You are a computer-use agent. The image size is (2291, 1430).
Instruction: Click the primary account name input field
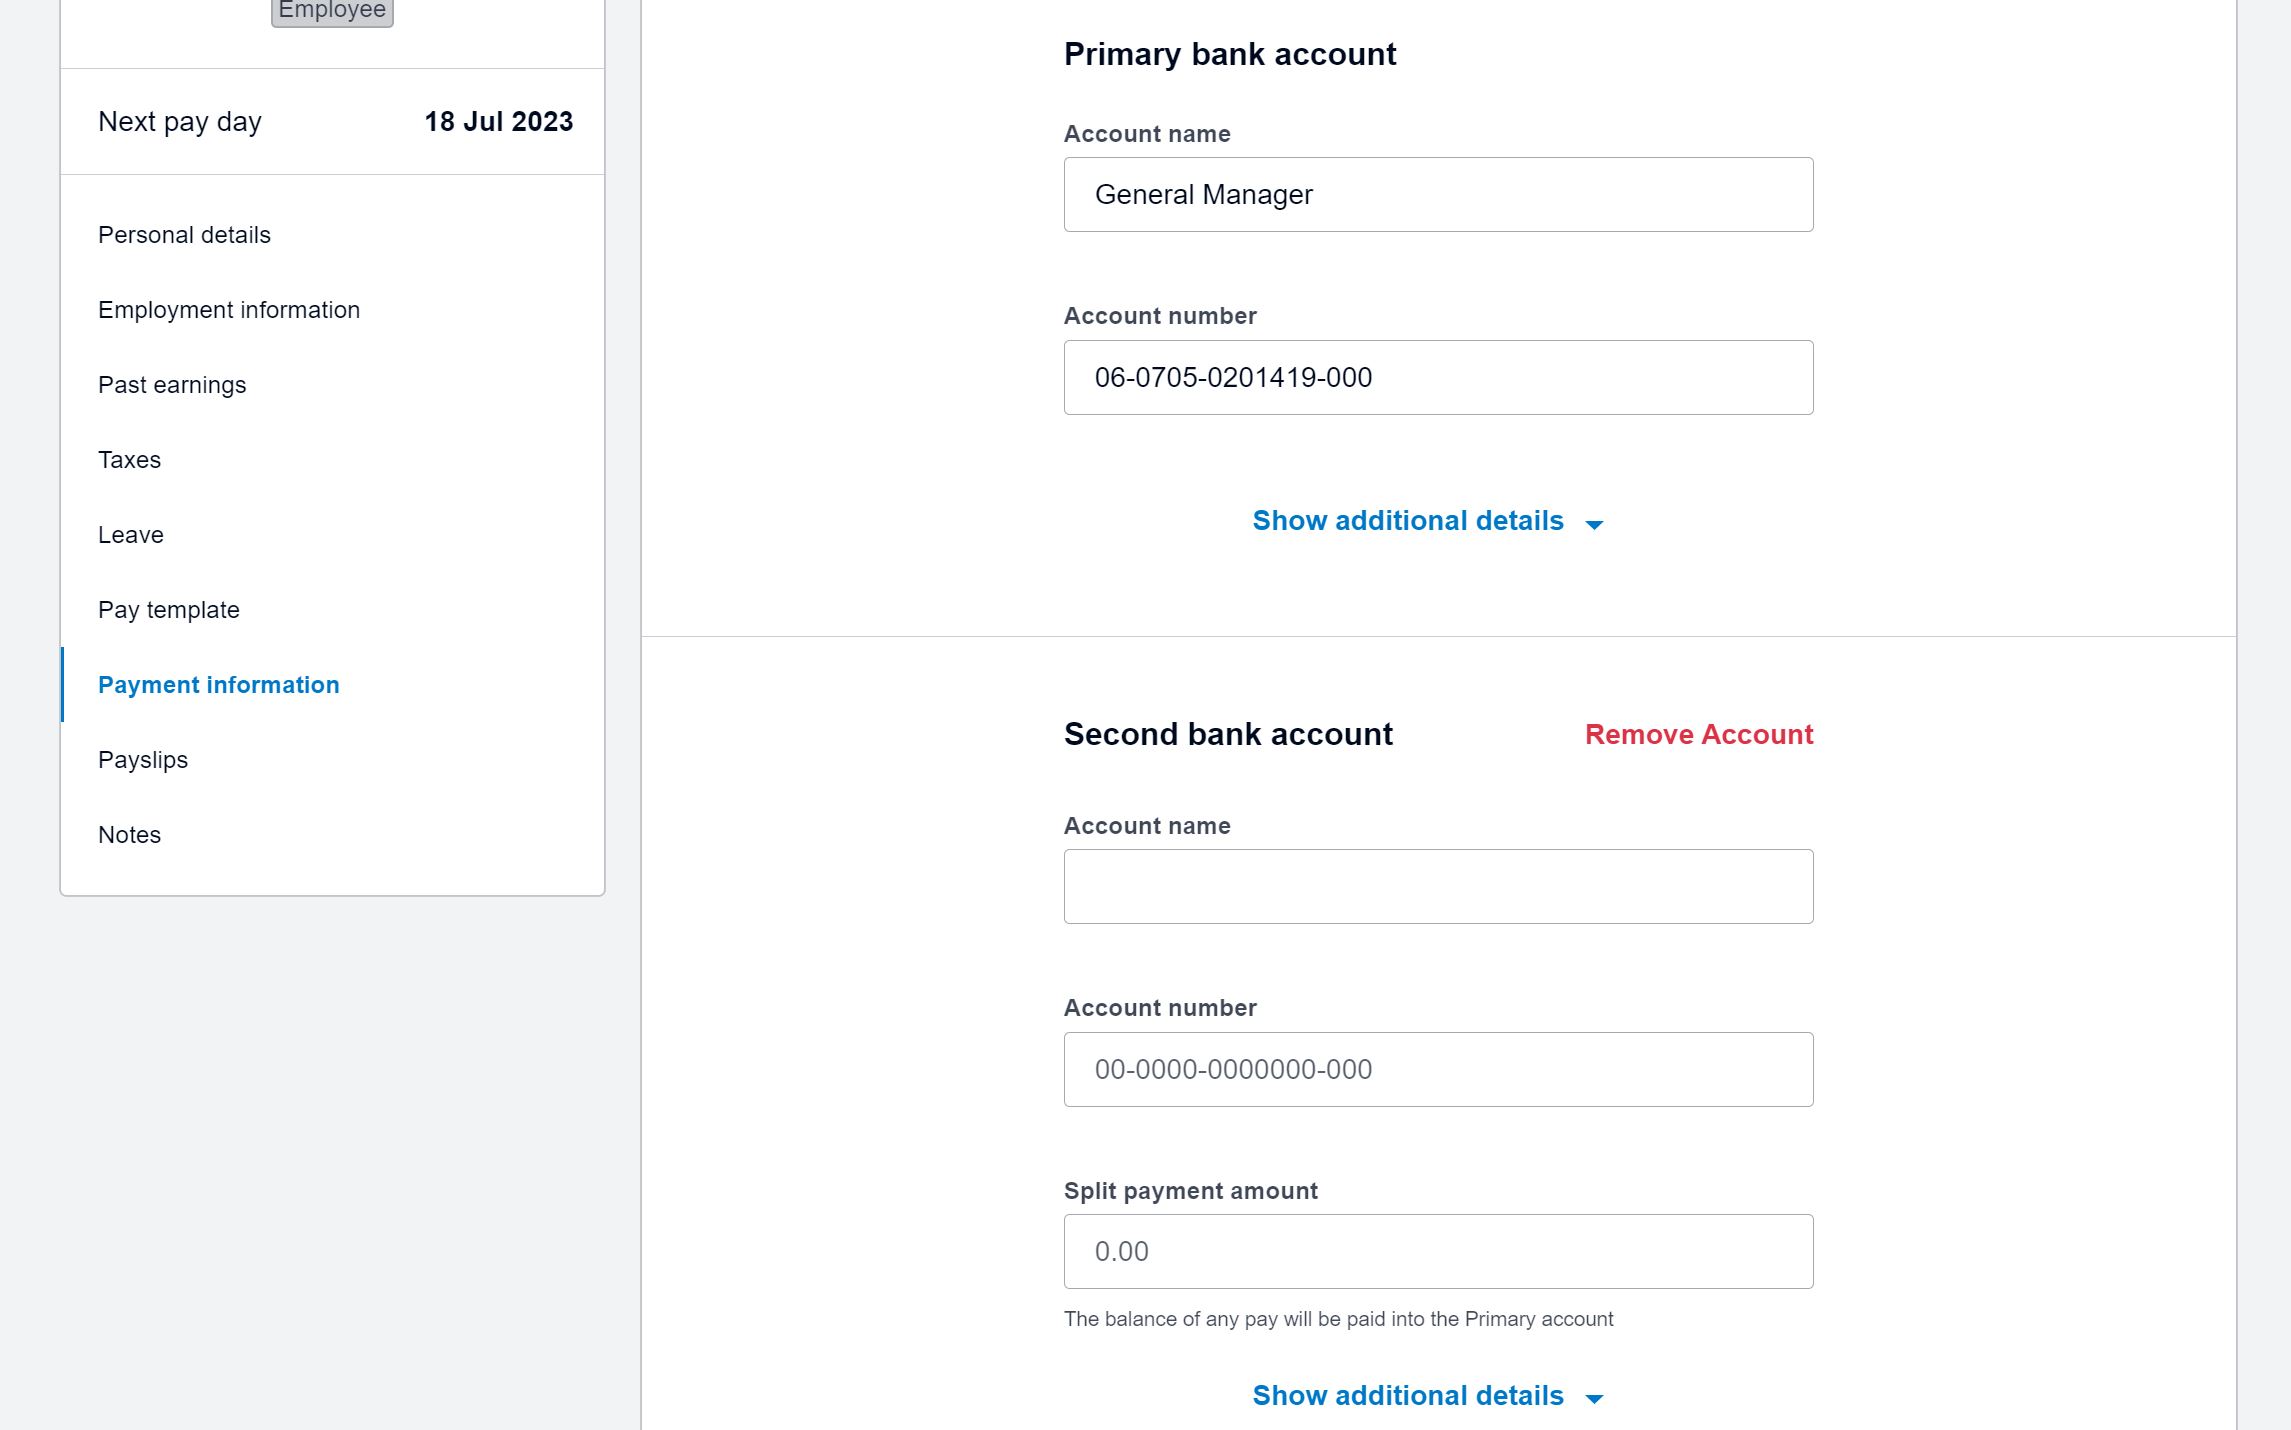pyautogui.click(x=1438, y=193)
